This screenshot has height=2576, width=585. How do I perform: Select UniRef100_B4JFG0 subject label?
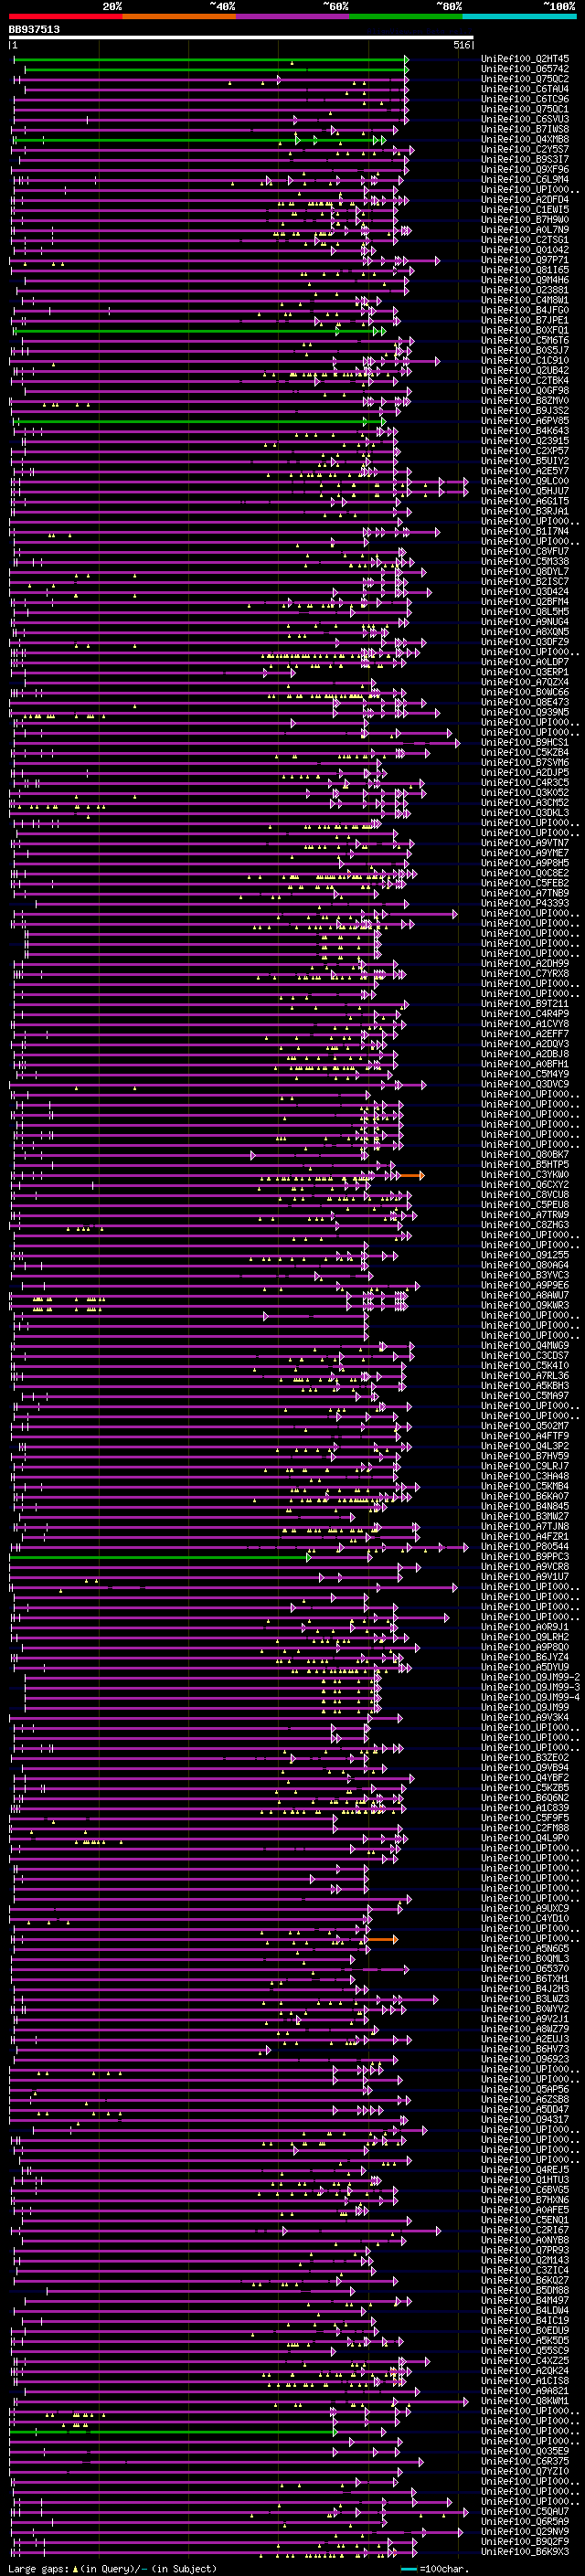[x=525, y=310]
